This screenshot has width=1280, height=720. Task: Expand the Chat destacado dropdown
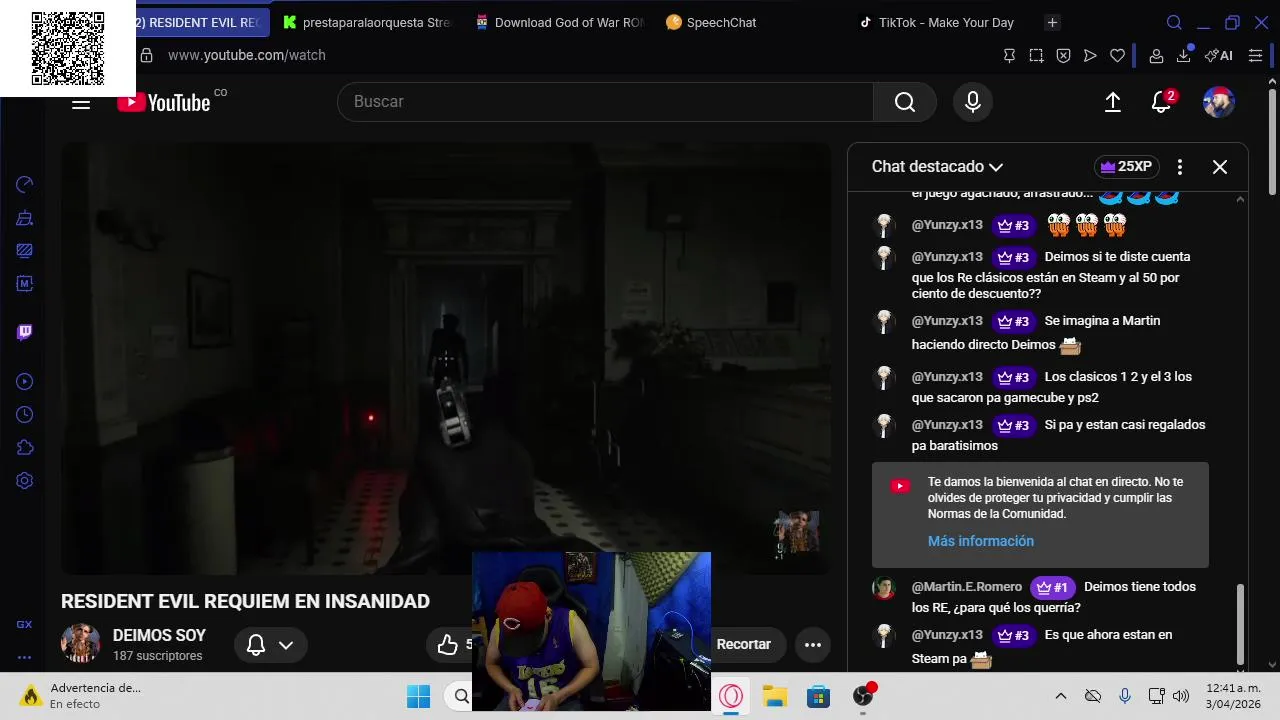[937, 167]
